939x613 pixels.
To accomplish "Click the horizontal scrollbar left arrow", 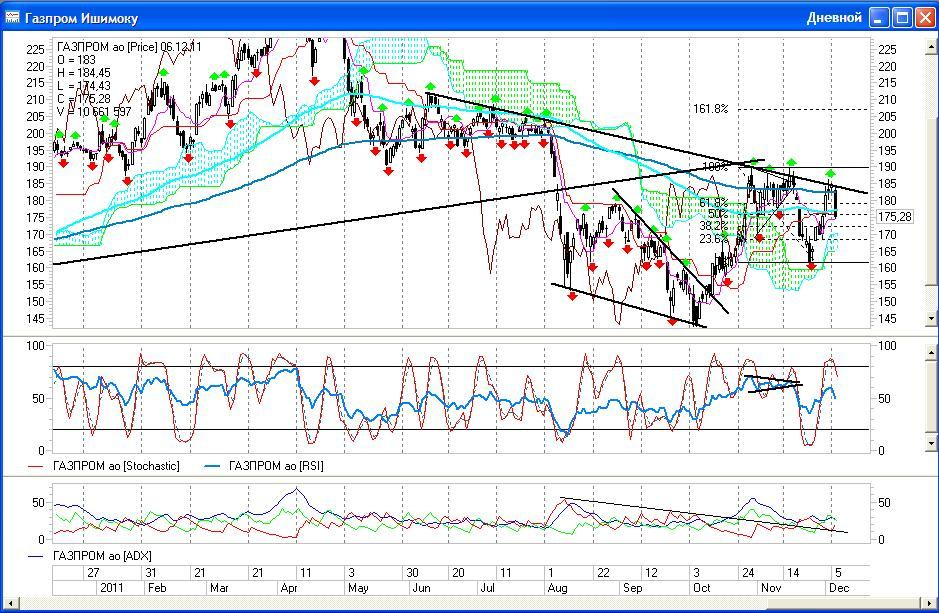I will pos(10,603).
